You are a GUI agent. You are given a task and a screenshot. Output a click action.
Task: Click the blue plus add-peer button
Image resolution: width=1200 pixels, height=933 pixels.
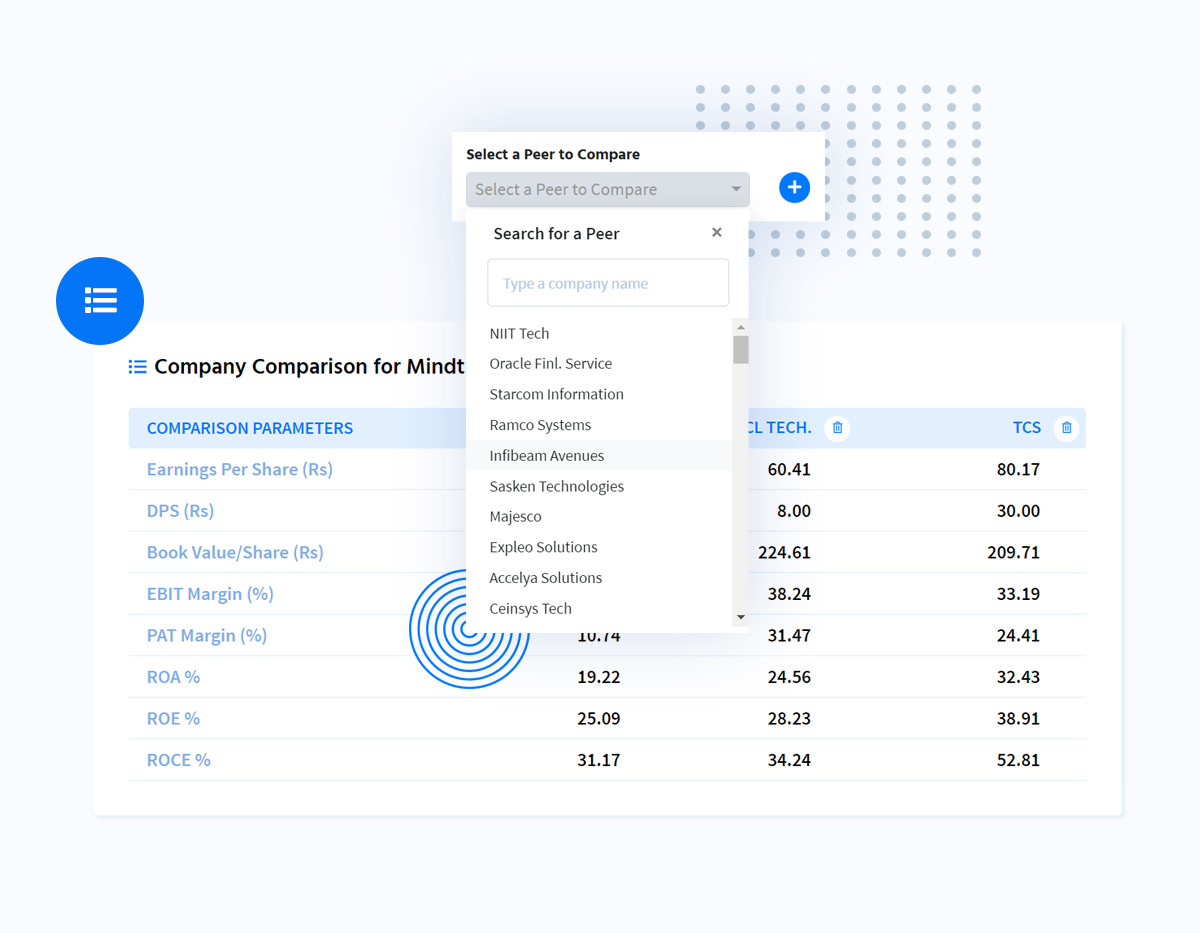(794, 187)
